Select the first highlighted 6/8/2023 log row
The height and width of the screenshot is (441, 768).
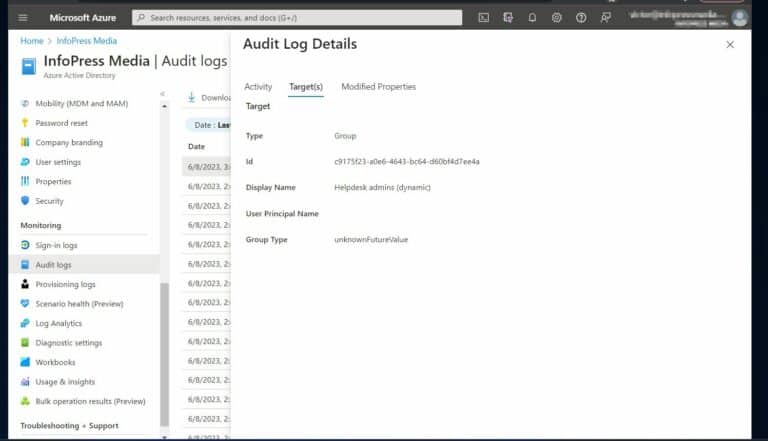coord(206,167)
